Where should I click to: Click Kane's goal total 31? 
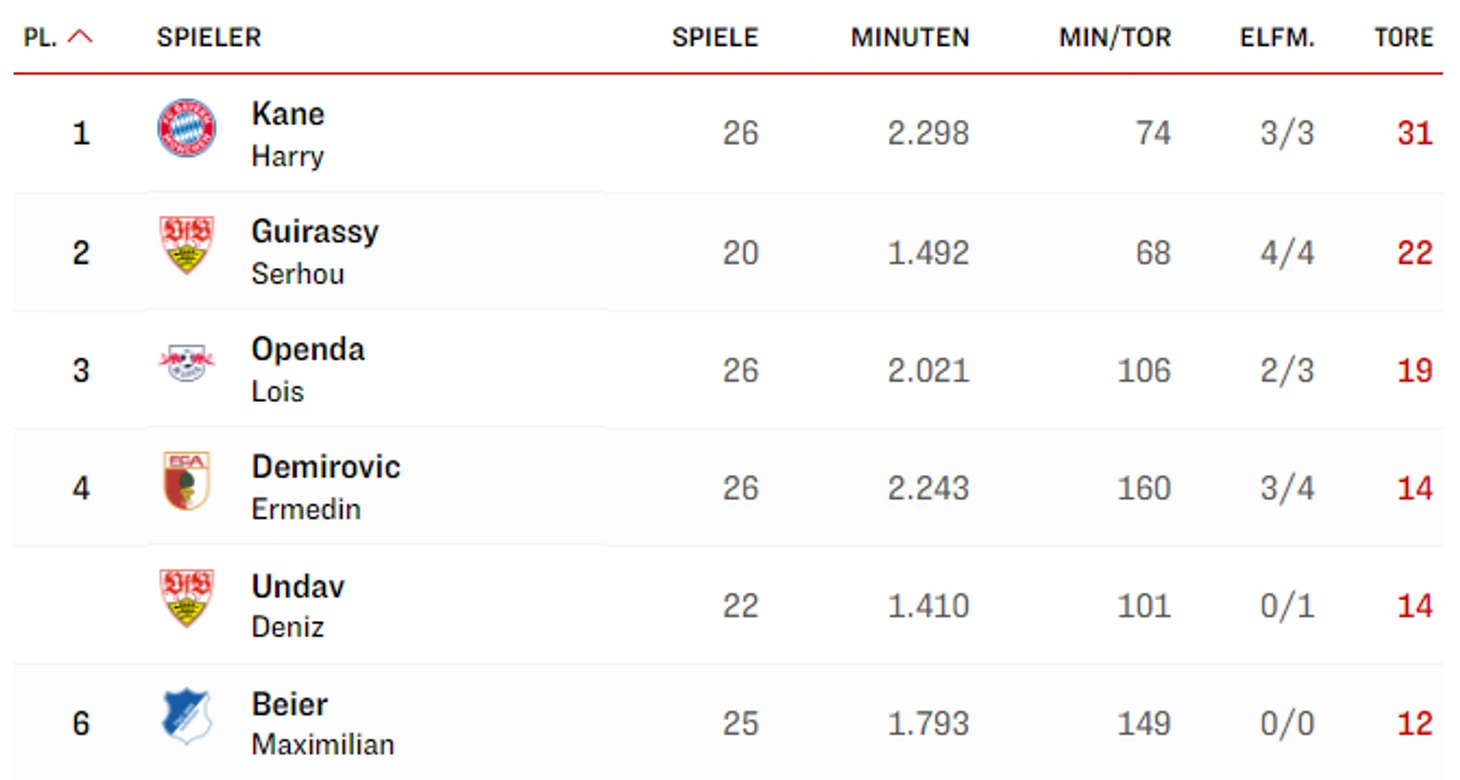click(x=1415, y=133)
